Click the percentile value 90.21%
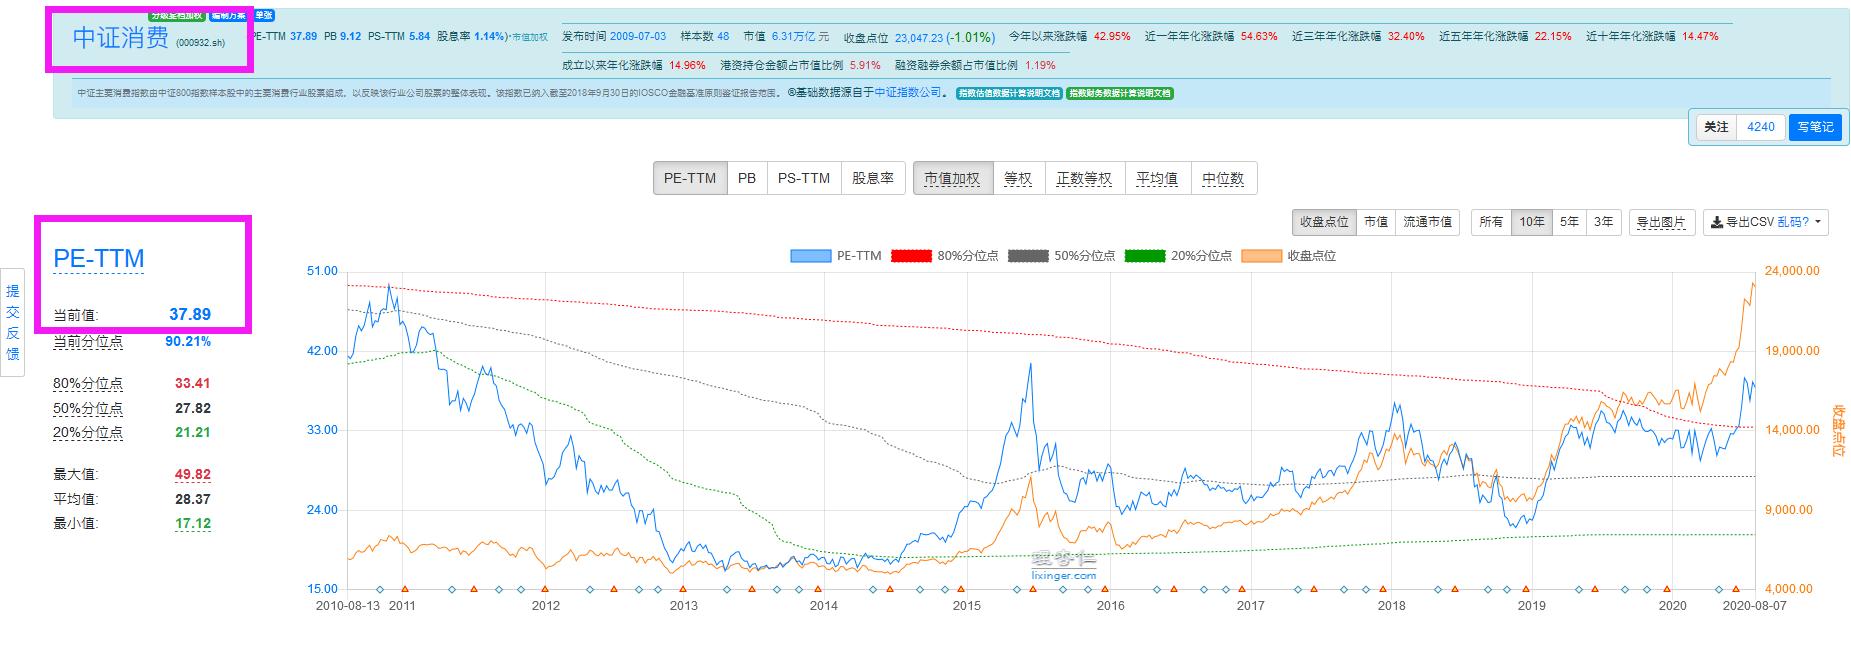1851x648 pixels. (188, 341)
